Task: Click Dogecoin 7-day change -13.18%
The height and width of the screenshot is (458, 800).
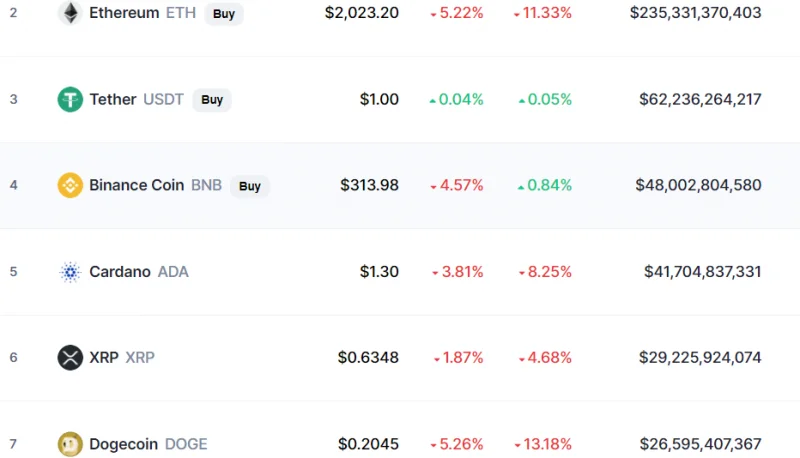Action: point(543,444)
